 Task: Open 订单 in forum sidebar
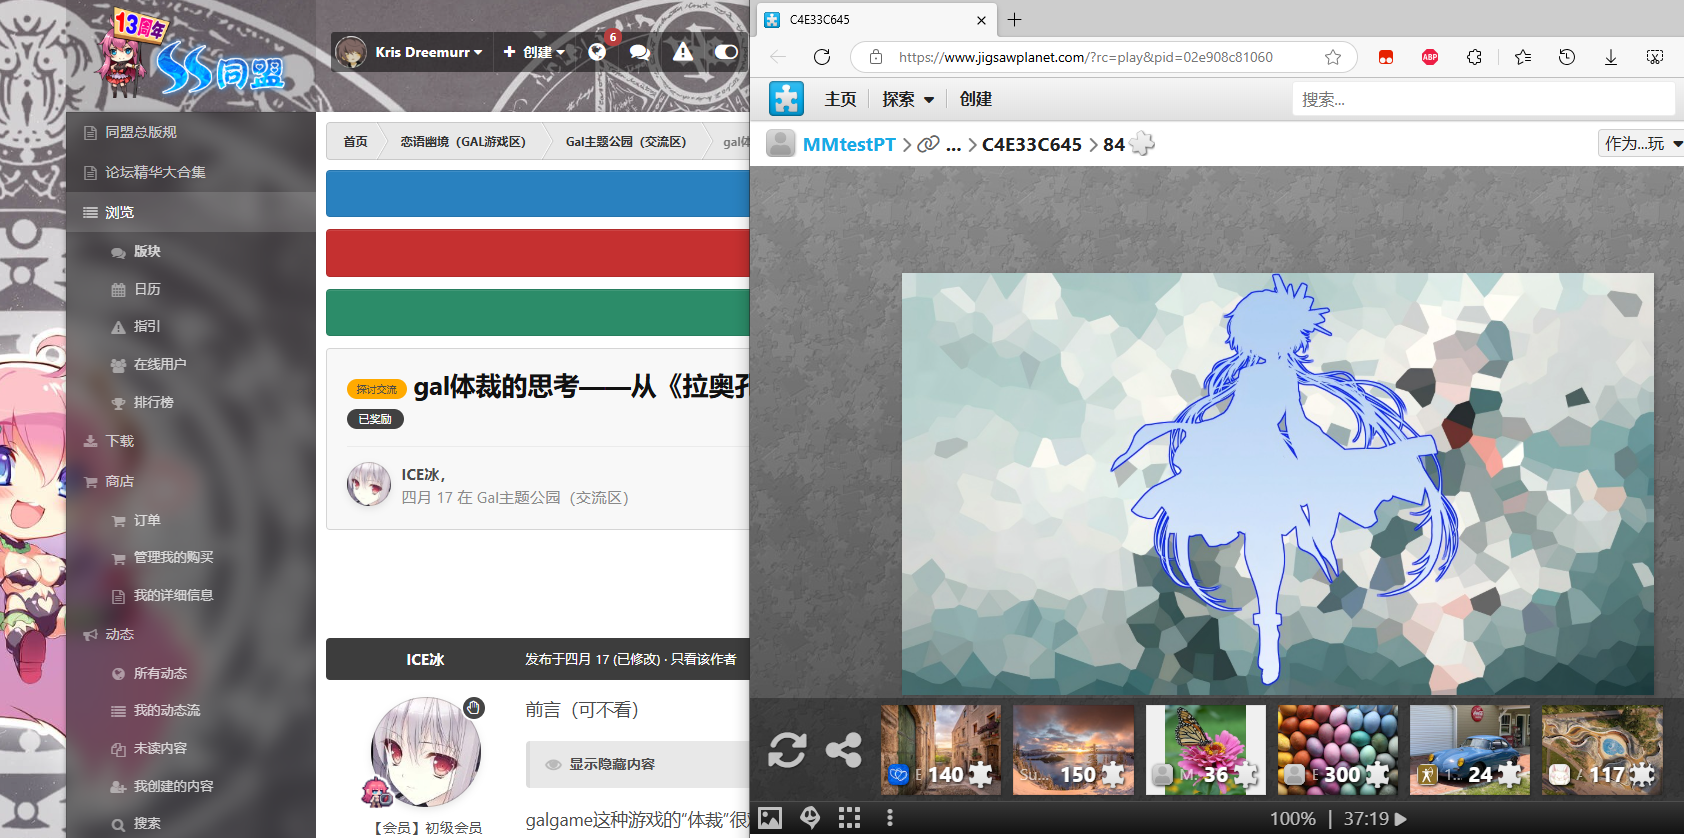[x=147, y=520]
